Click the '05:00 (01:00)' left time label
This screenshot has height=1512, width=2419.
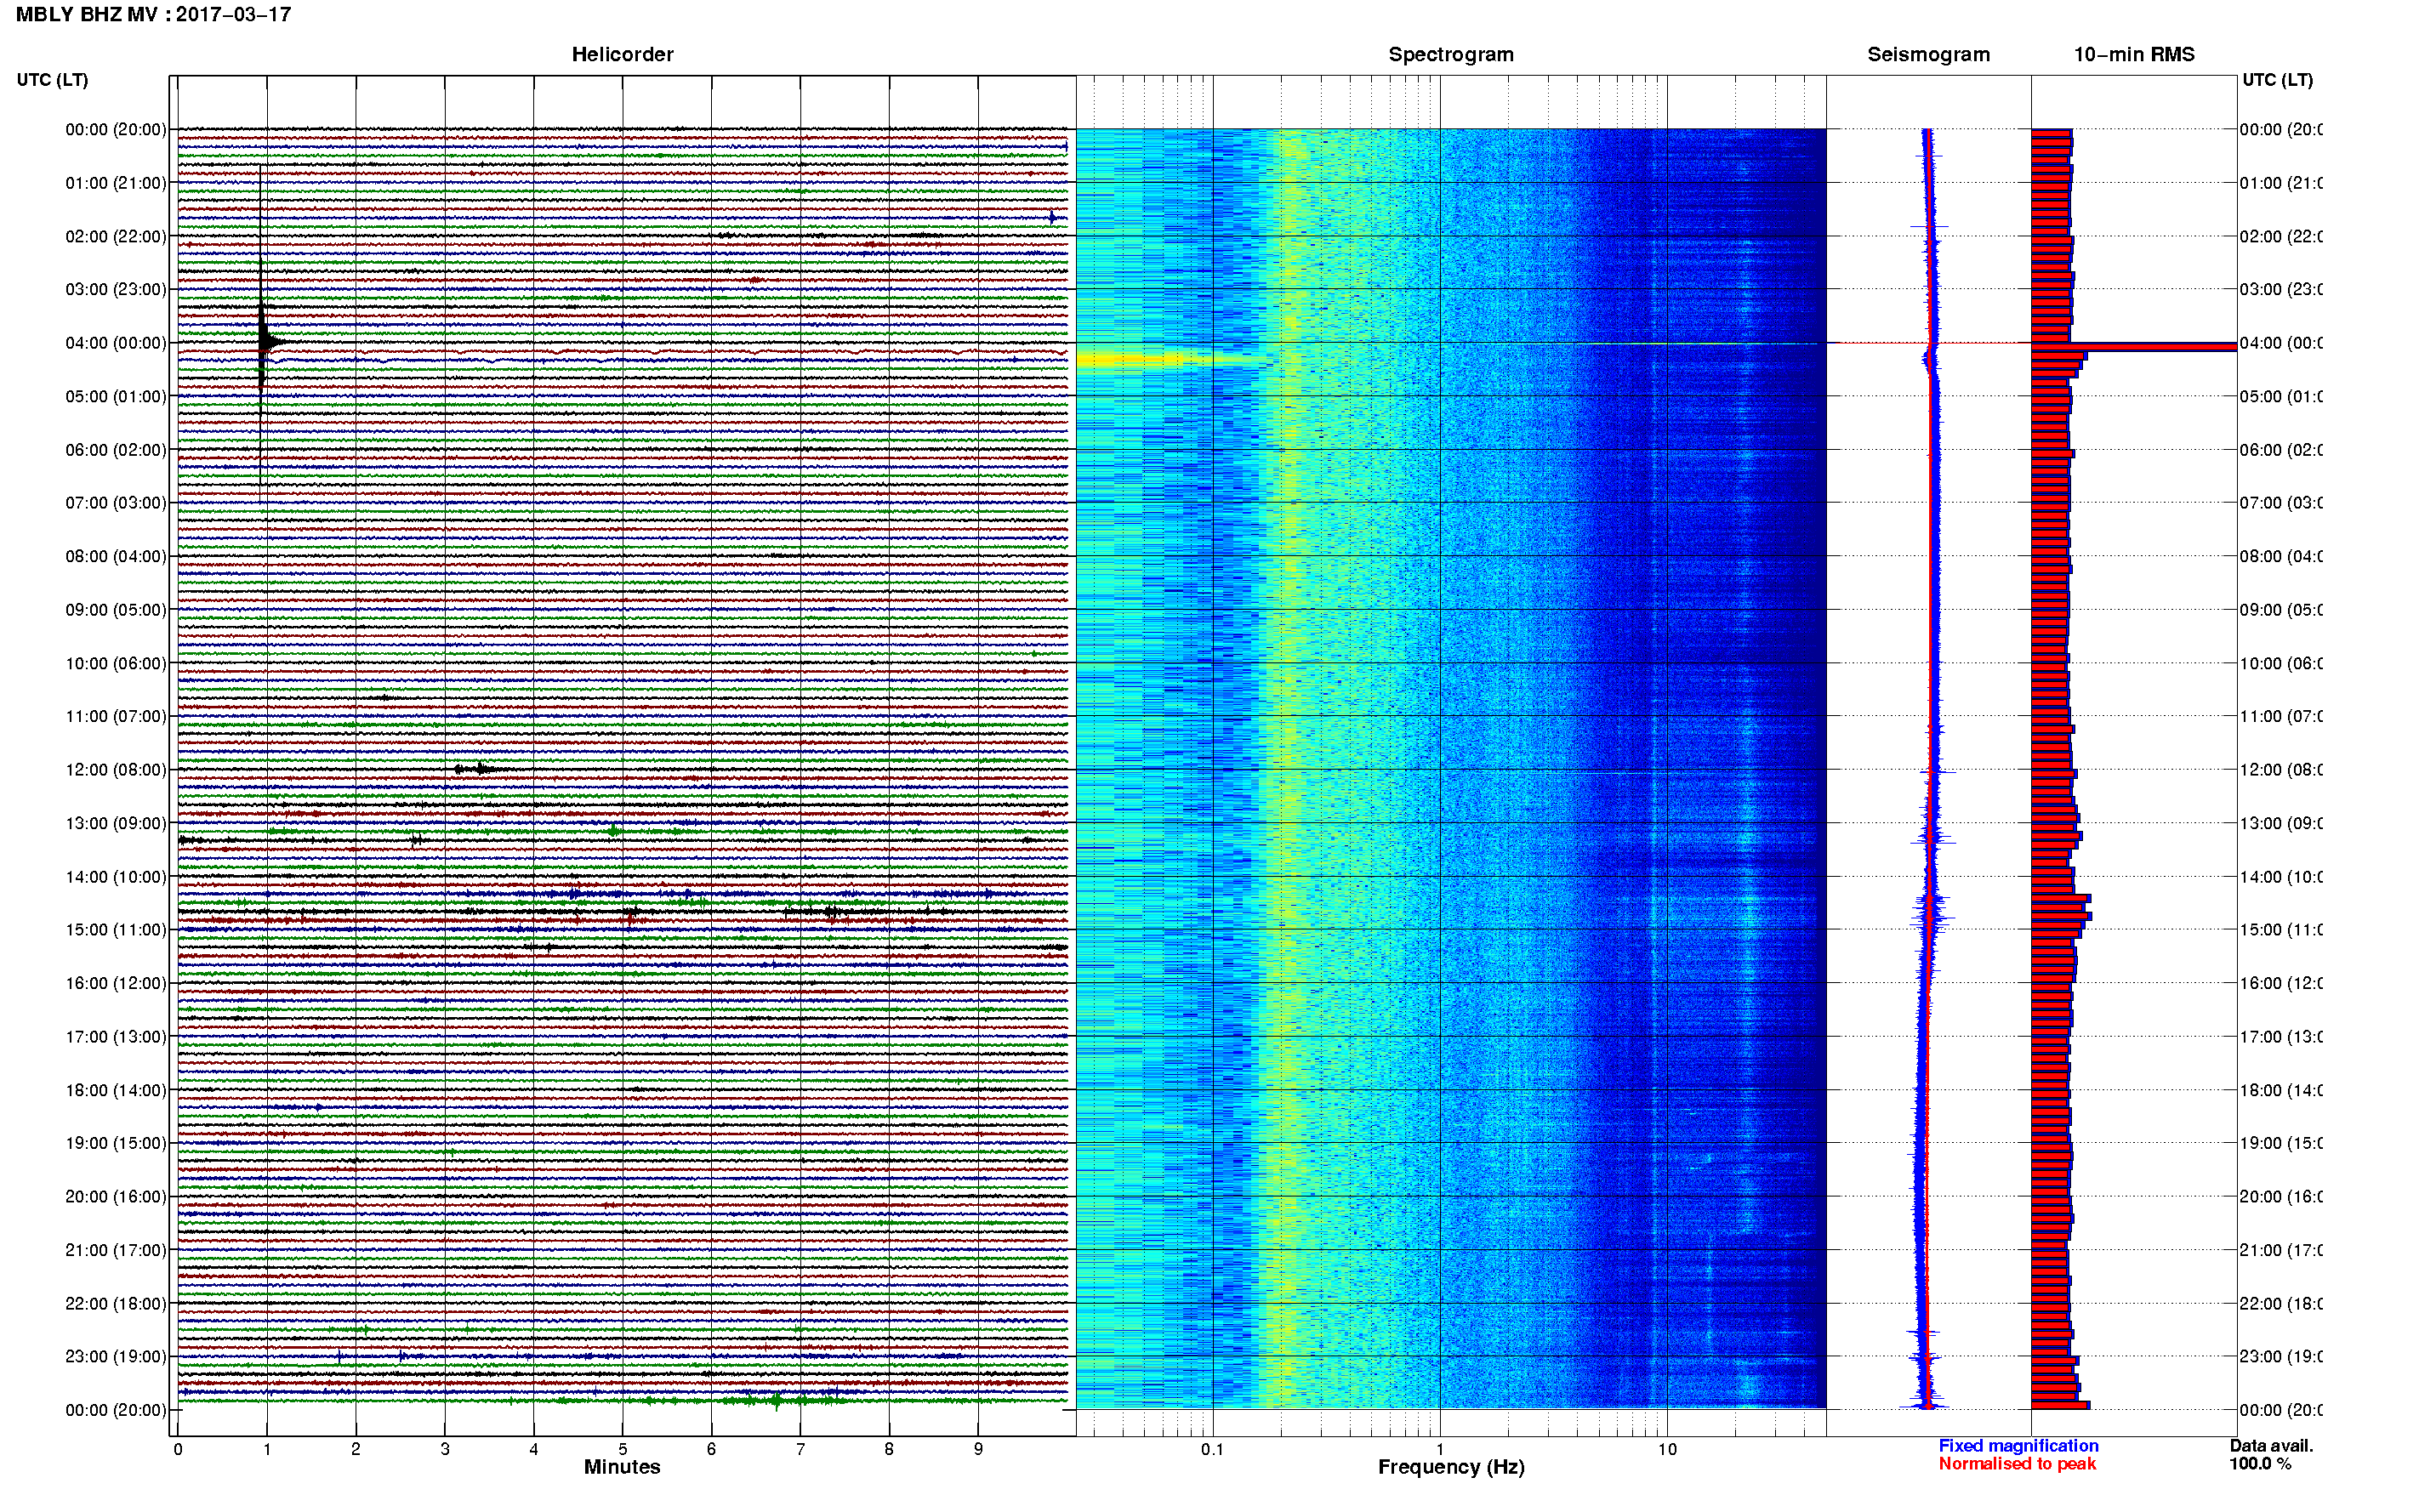[x=116, y=396]
